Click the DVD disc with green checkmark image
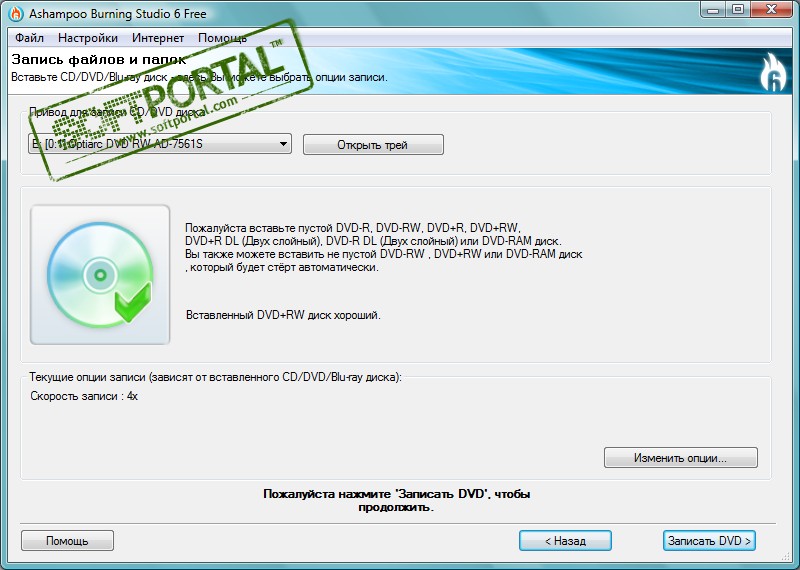Viewport: 800px width, 570px height. click(x=100, y=275)
